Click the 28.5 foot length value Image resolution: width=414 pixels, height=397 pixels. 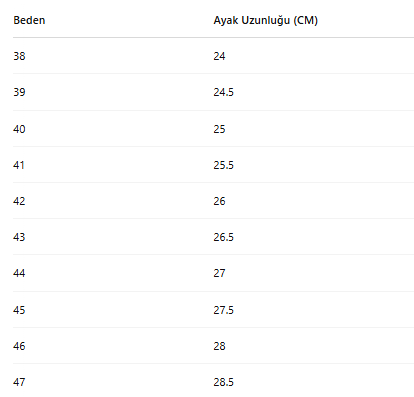pos(224,382)
